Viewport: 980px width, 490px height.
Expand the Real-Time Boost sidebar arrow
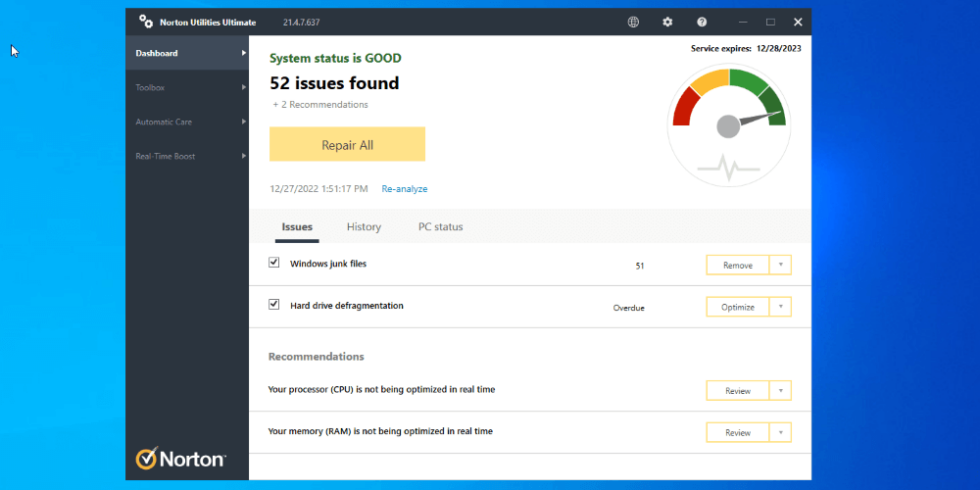[x=244, y=156]
